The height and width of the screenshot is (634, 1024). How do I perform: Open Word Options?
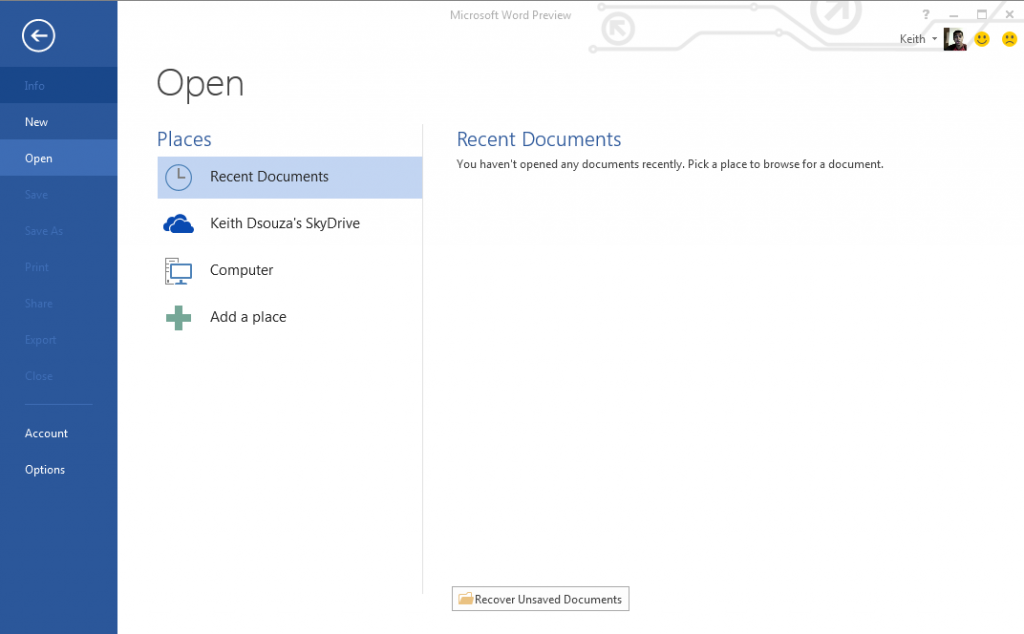click(59, 469)
